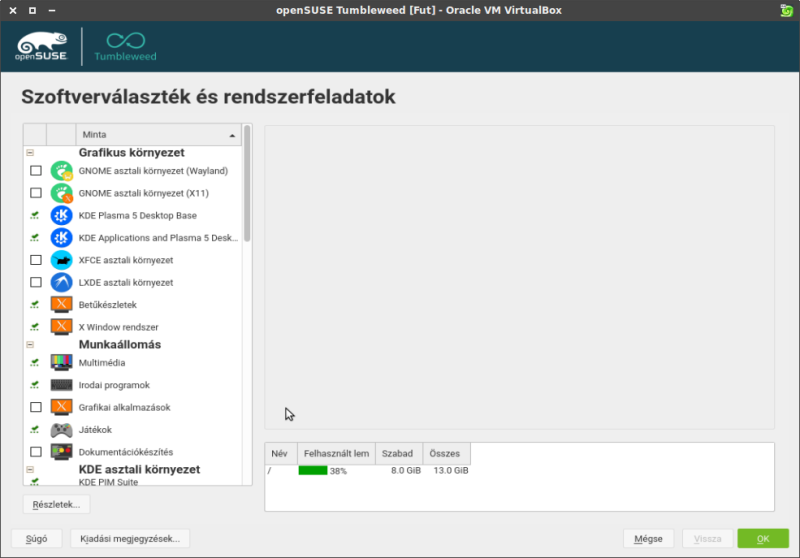Click the Multimédia TV icon
The height and width of the screenshot is (558, 800).
pyautogui.click(x=61, y=363)
